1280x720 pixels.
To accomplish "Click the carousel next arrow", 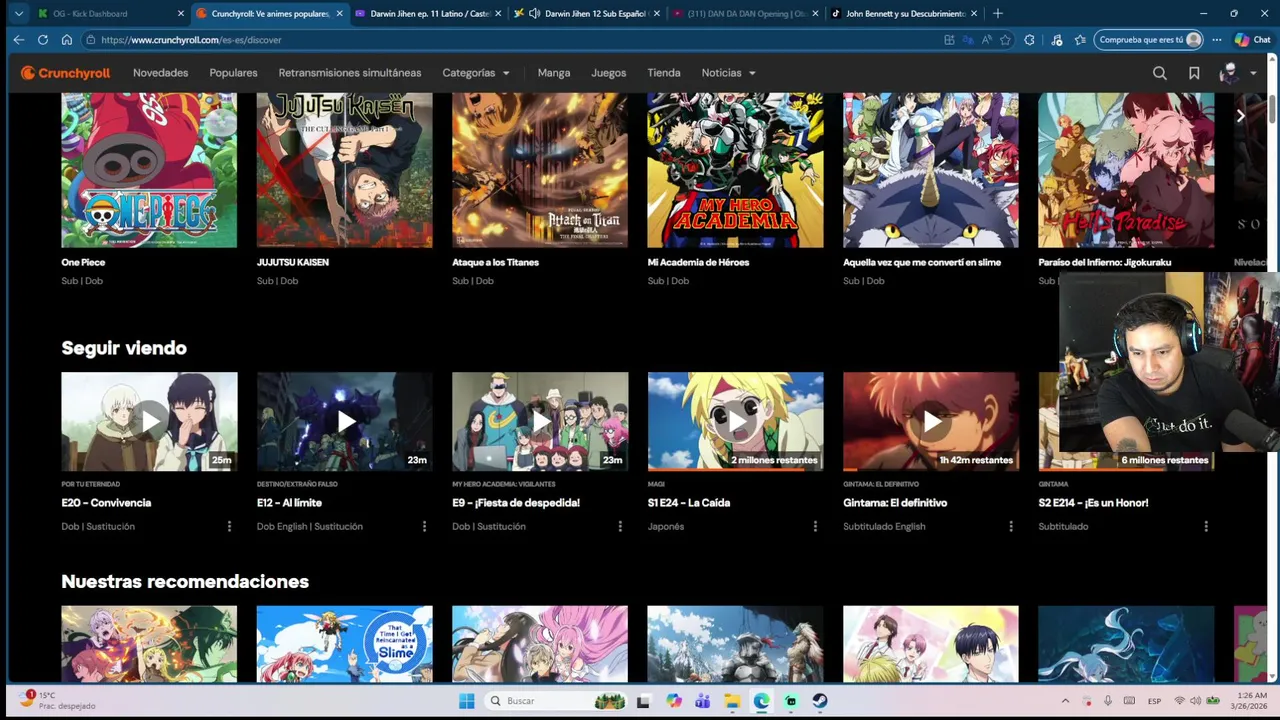I will [x=1240, y=116].
